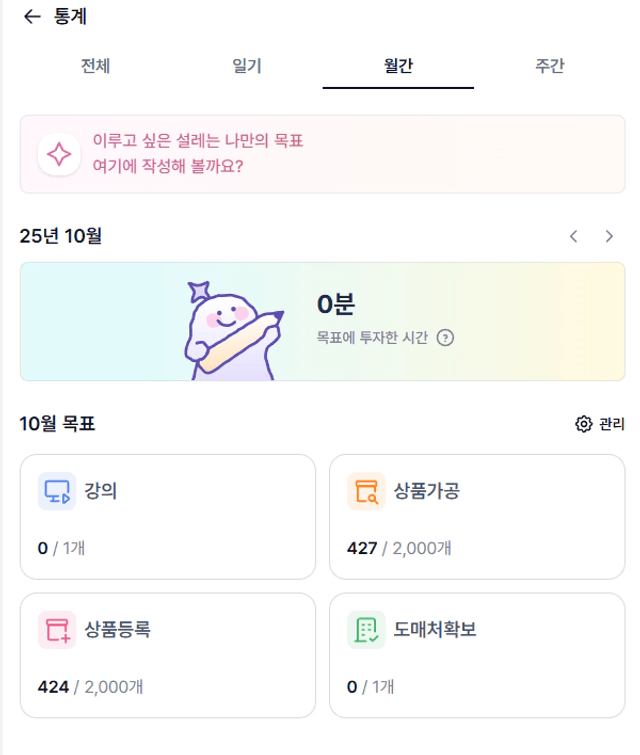Go to the previous month
Viewport: 640px width, 755px height.
[573, 236]
